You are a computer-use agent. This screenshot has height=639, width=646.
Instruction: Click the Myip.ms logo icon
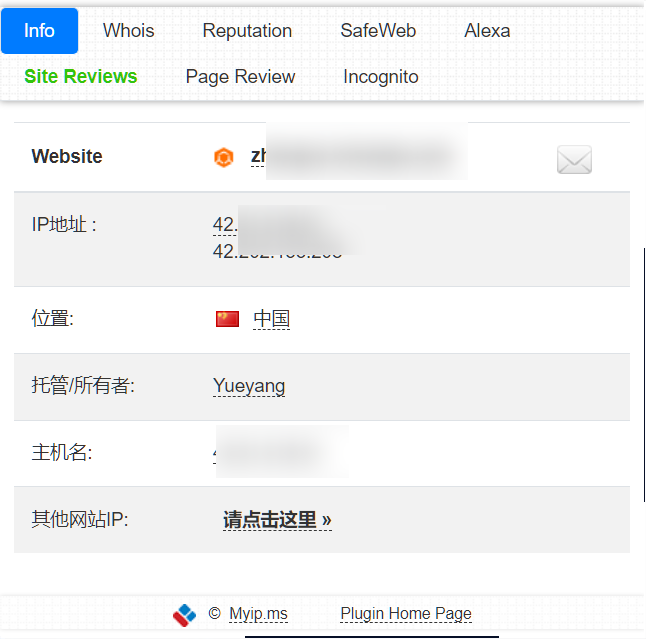[x=184, y=614]
